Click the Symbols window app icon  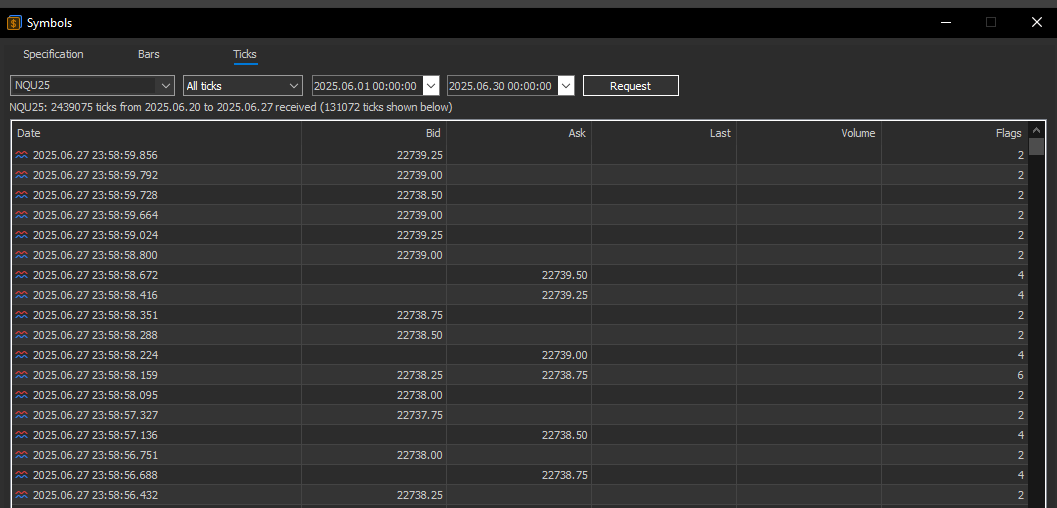[14, 23]
